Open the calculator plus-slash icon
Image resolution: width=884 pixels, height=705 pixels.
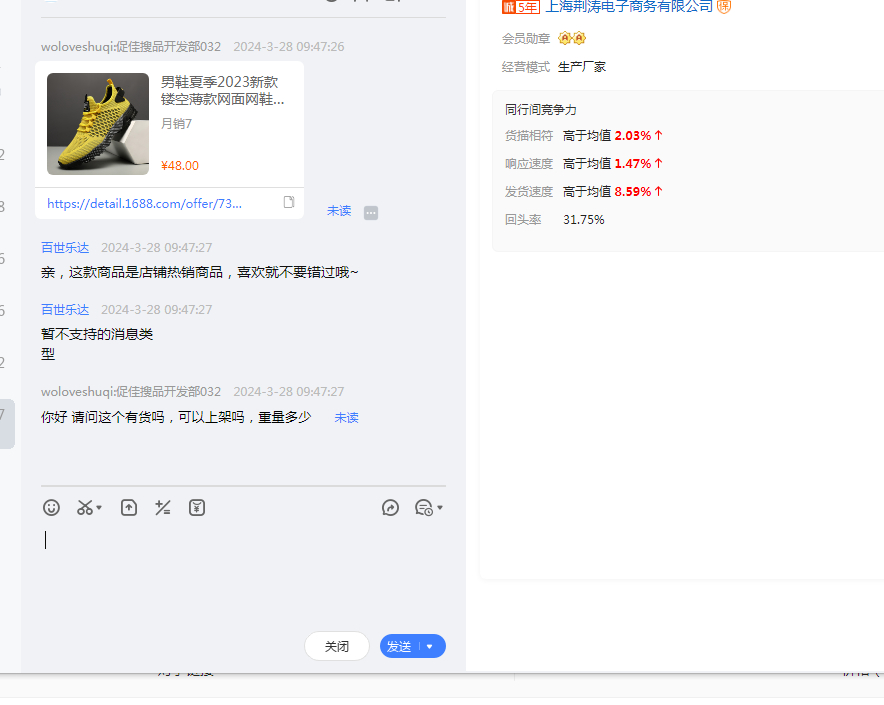163,508
